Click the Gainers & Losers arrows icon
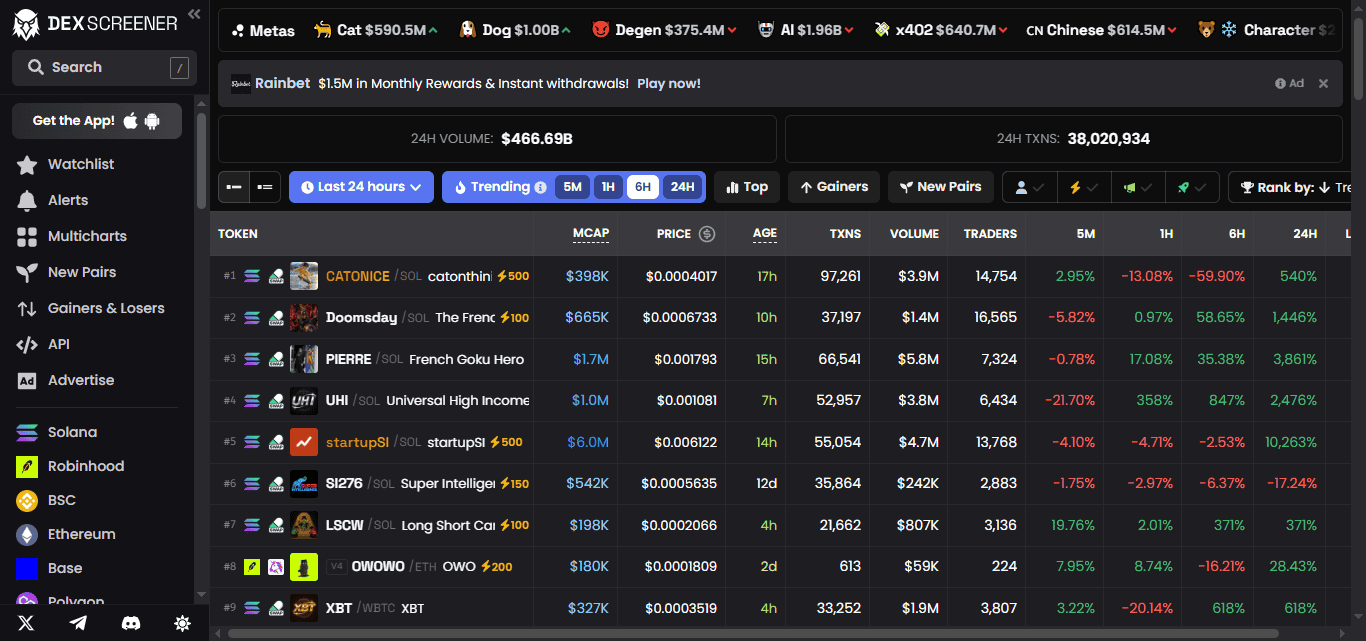This screenshot has height=641, width=1366. tap(27, 308)
